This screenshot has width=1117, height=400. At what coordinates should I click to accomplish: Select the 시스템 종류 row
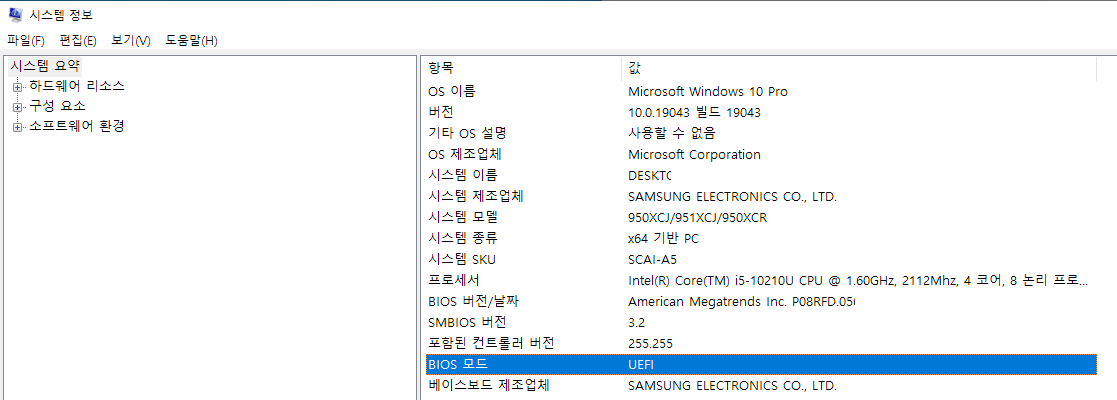click(761, 238)
